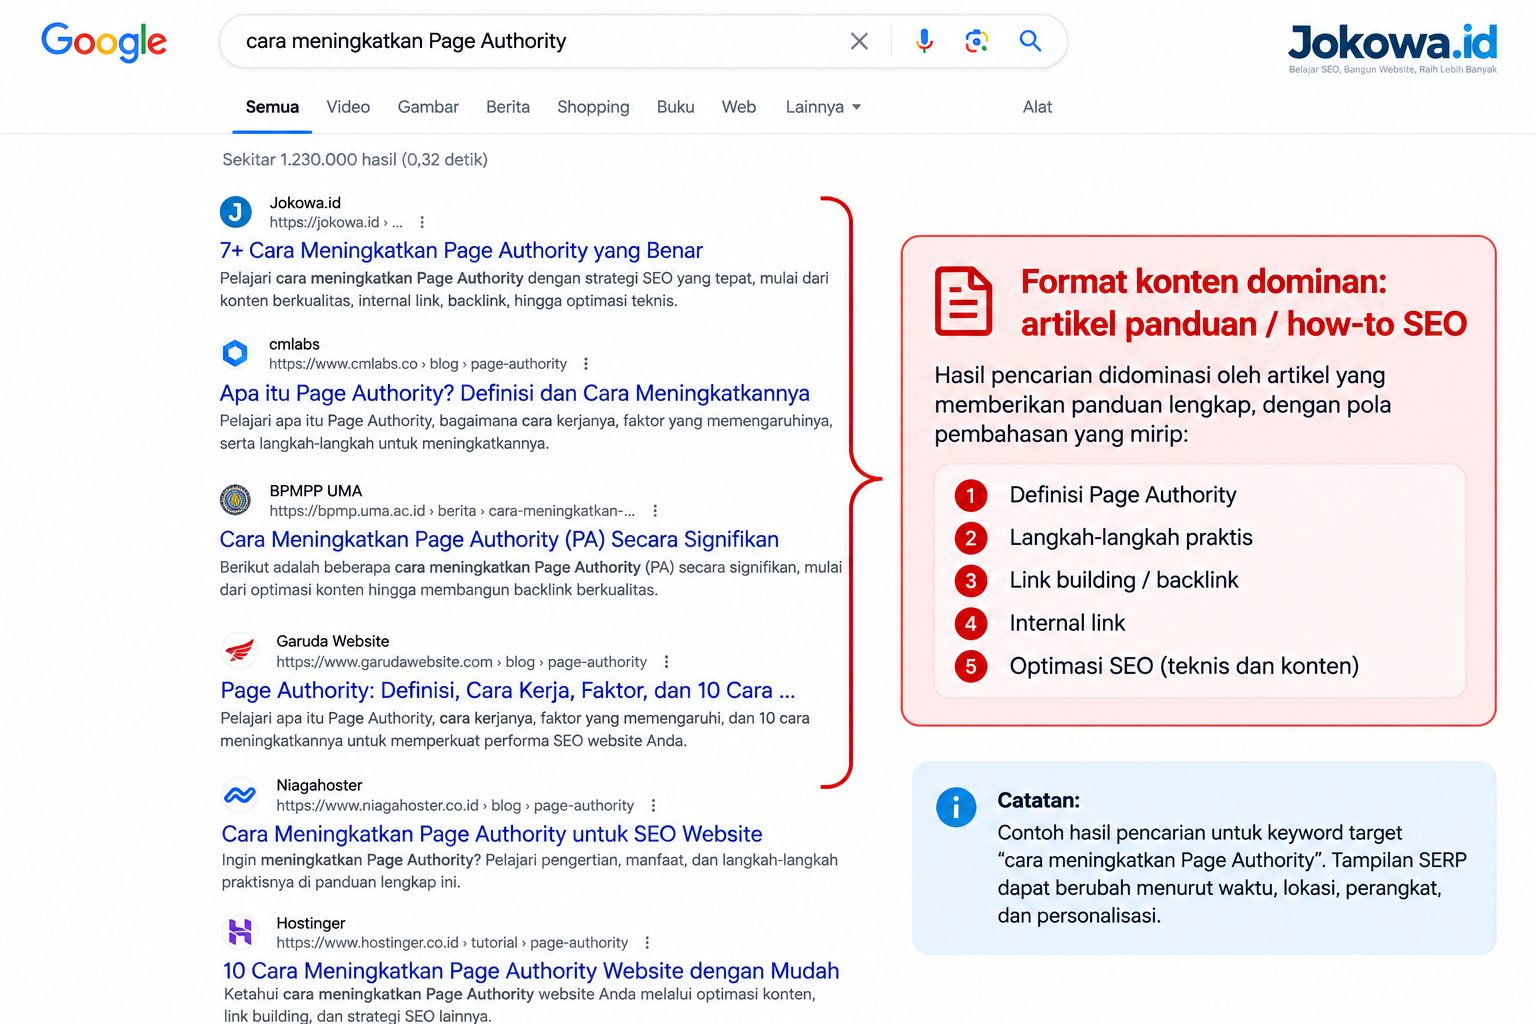The image size is (1536, 1024).
Task: Submit search with the magnifying glass icon
Action: click(1030, 41)
